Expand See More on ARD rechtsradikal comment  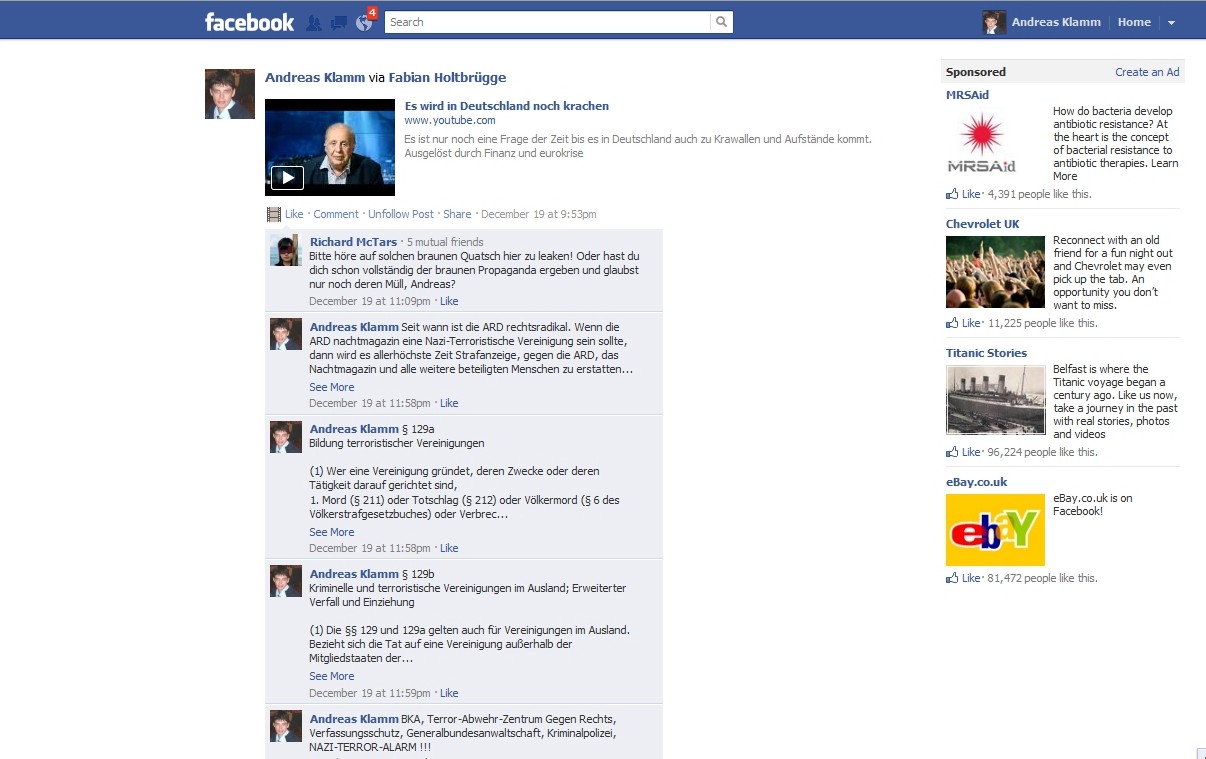[331, 387]
